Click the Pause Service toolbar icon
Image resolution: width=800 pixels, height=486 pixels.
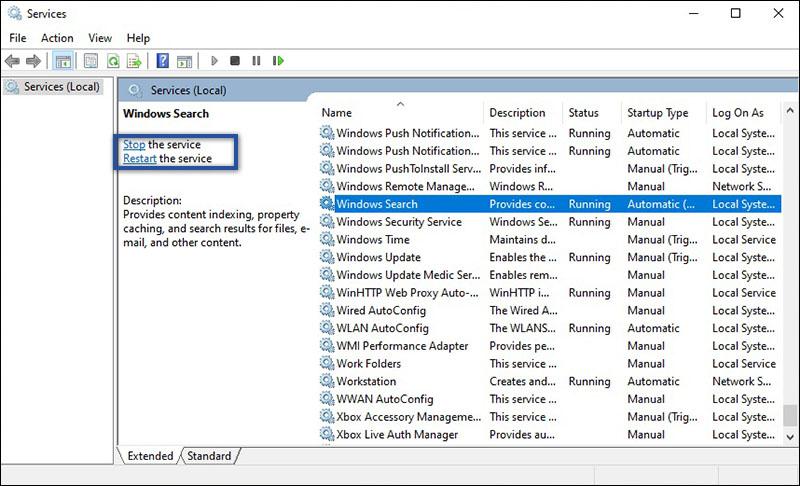click(256, 61)
